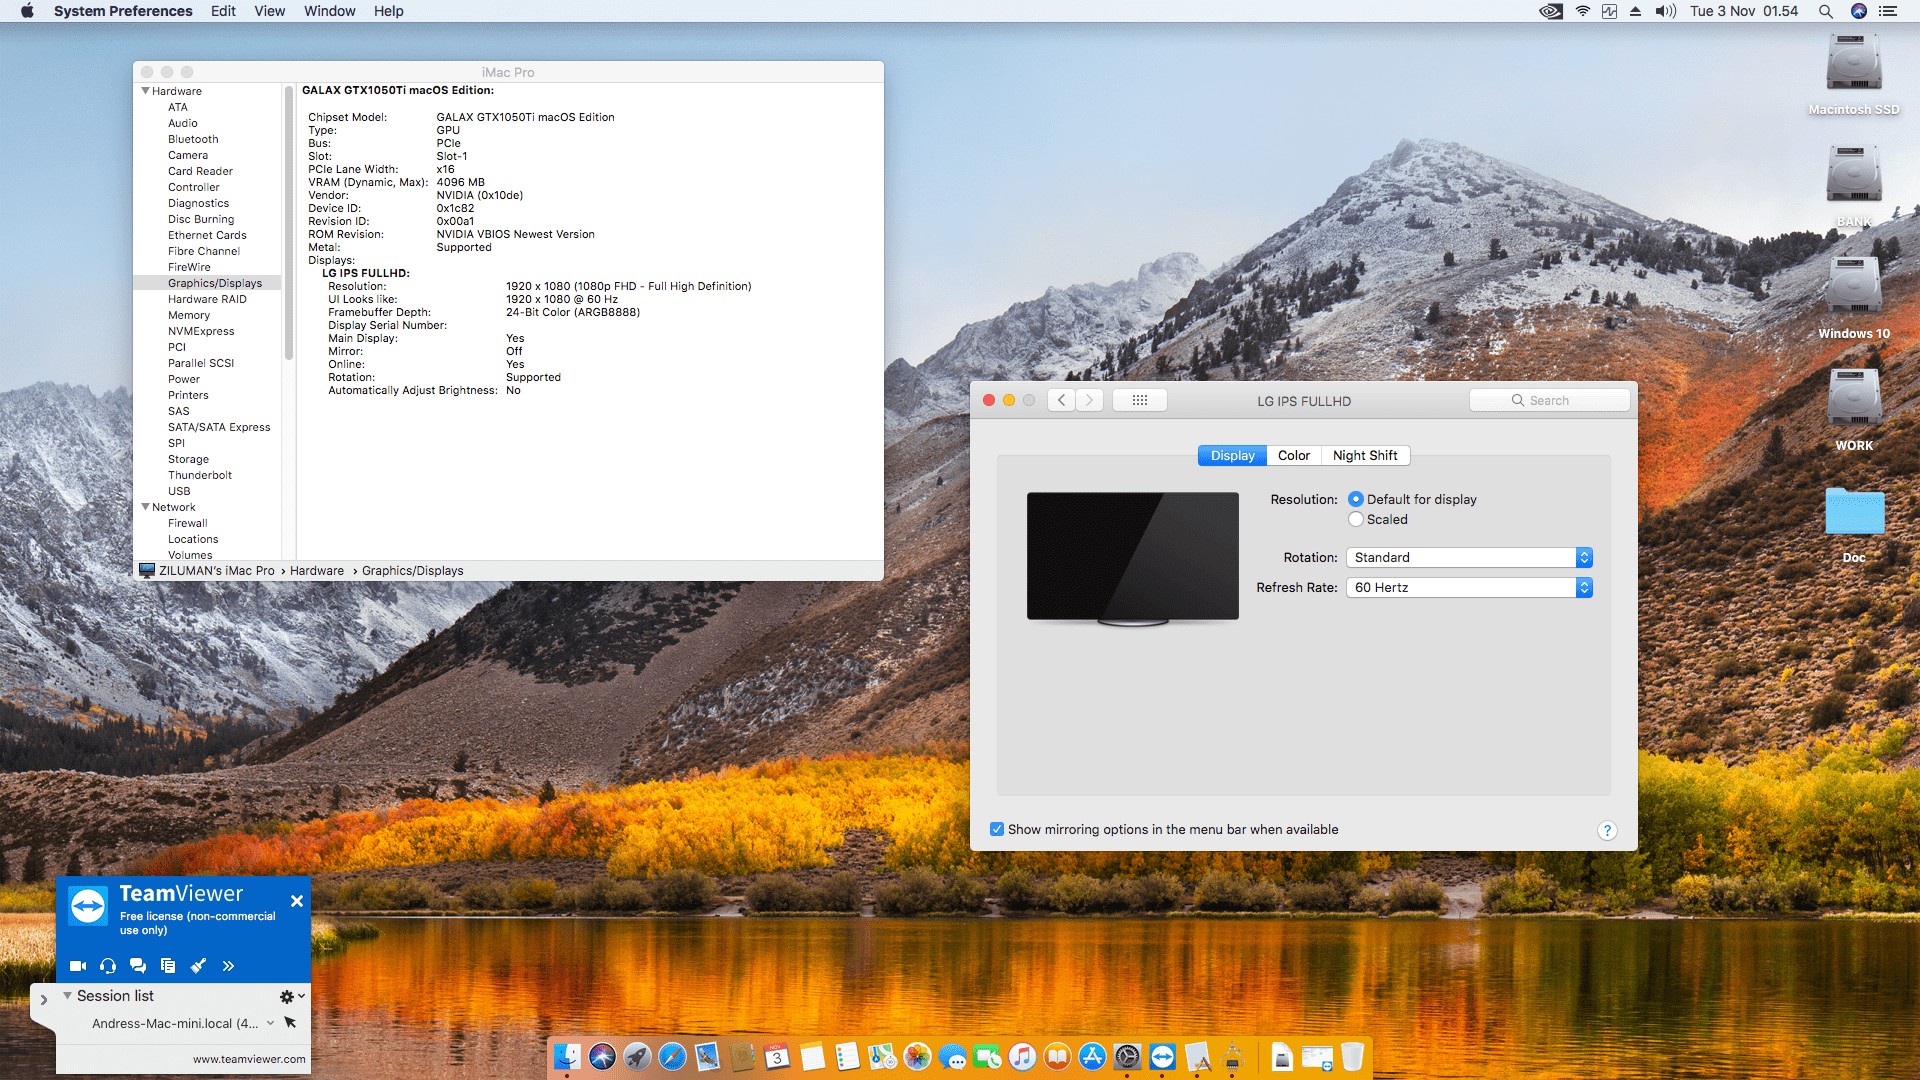Select the Default for display resolution option
Viewport: 1920px width, 1080px height.
pos(1356,499)
